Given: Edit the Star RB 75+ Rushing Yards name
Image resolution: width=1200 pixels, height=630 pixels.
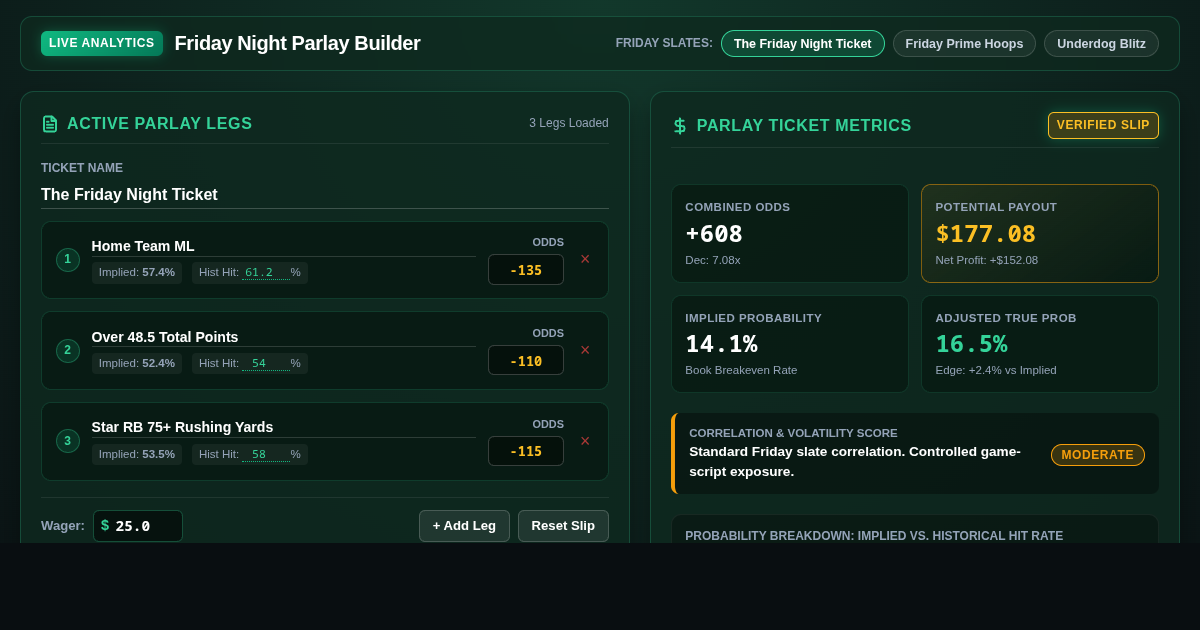Looking at the screenshot, I should (284, 427).
